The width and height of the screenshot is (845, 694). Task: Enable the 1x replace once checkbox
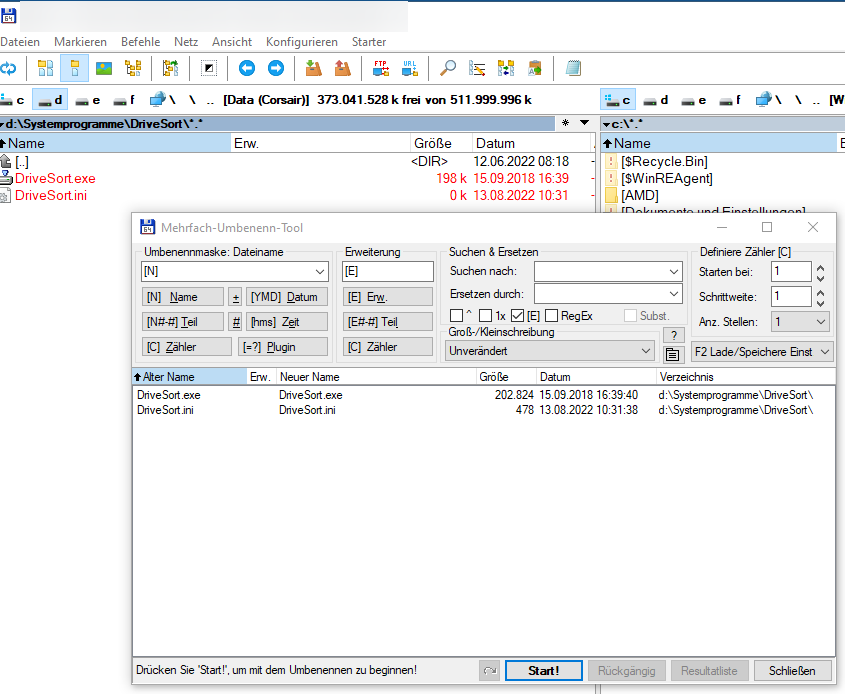coord(486,315)
